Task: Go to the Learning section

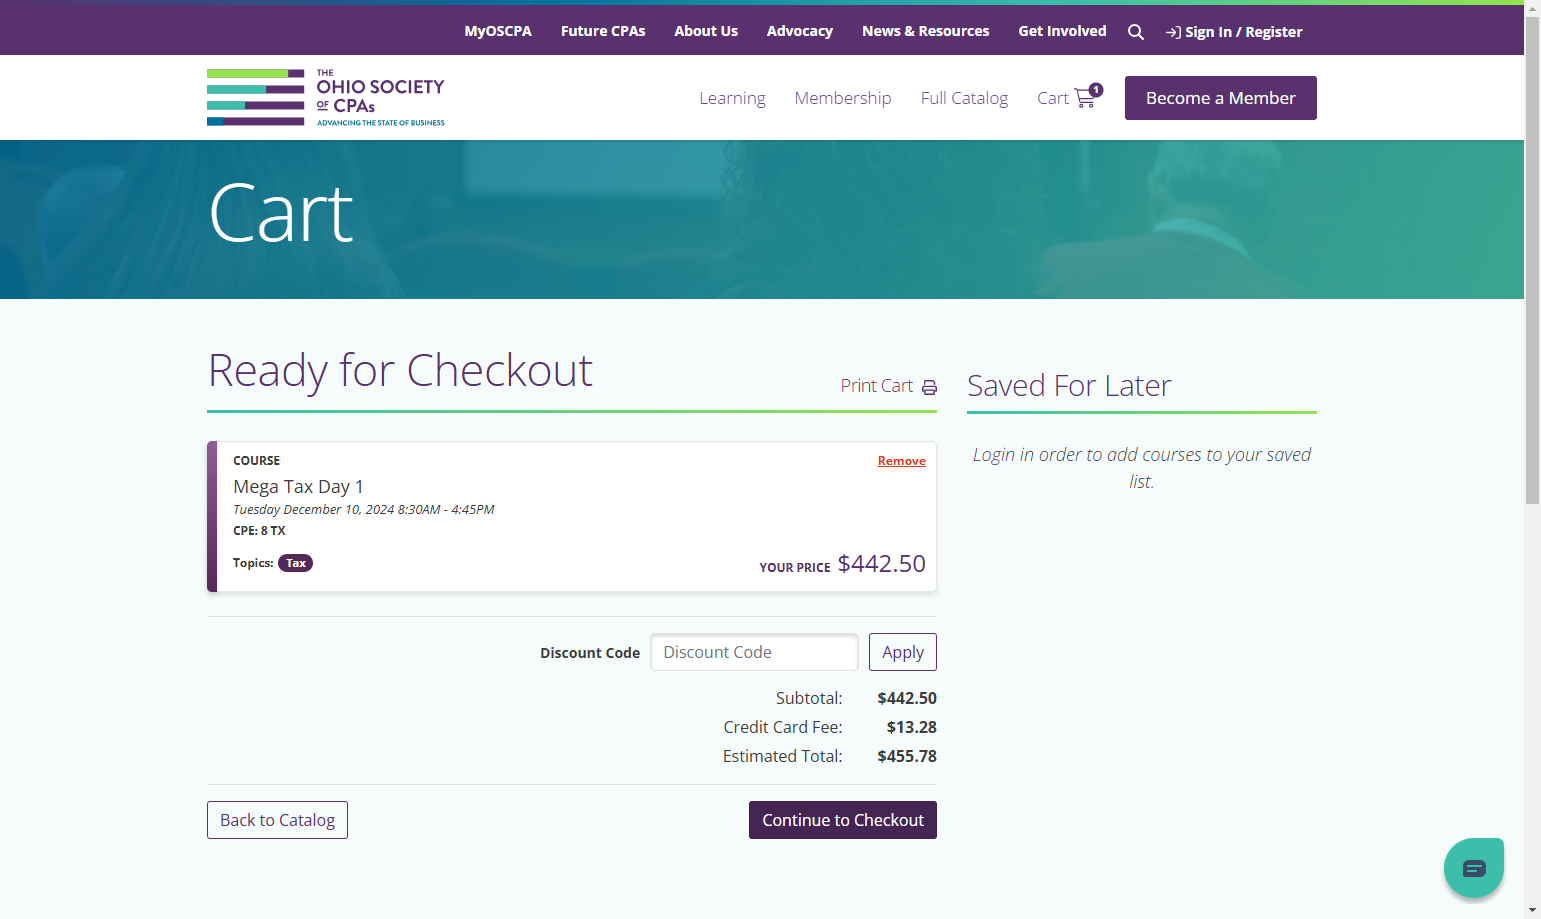Action: click(732, 98)
